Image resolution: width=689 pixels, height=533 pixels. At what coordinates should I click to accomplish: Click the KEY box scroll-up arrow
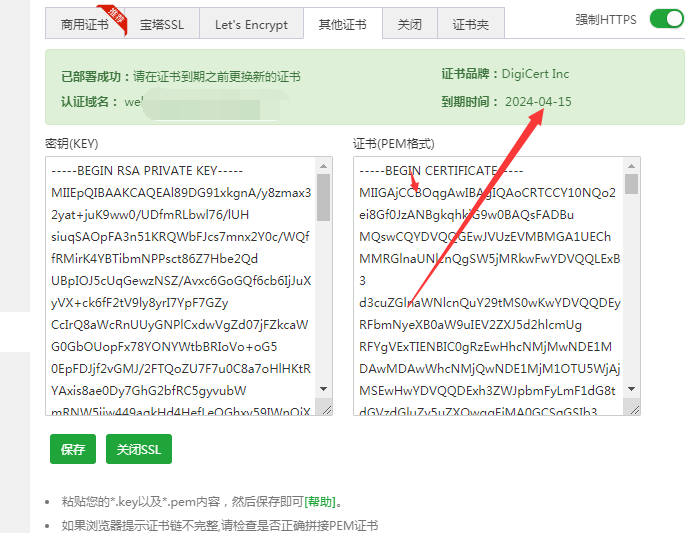(x=324, y=166)
